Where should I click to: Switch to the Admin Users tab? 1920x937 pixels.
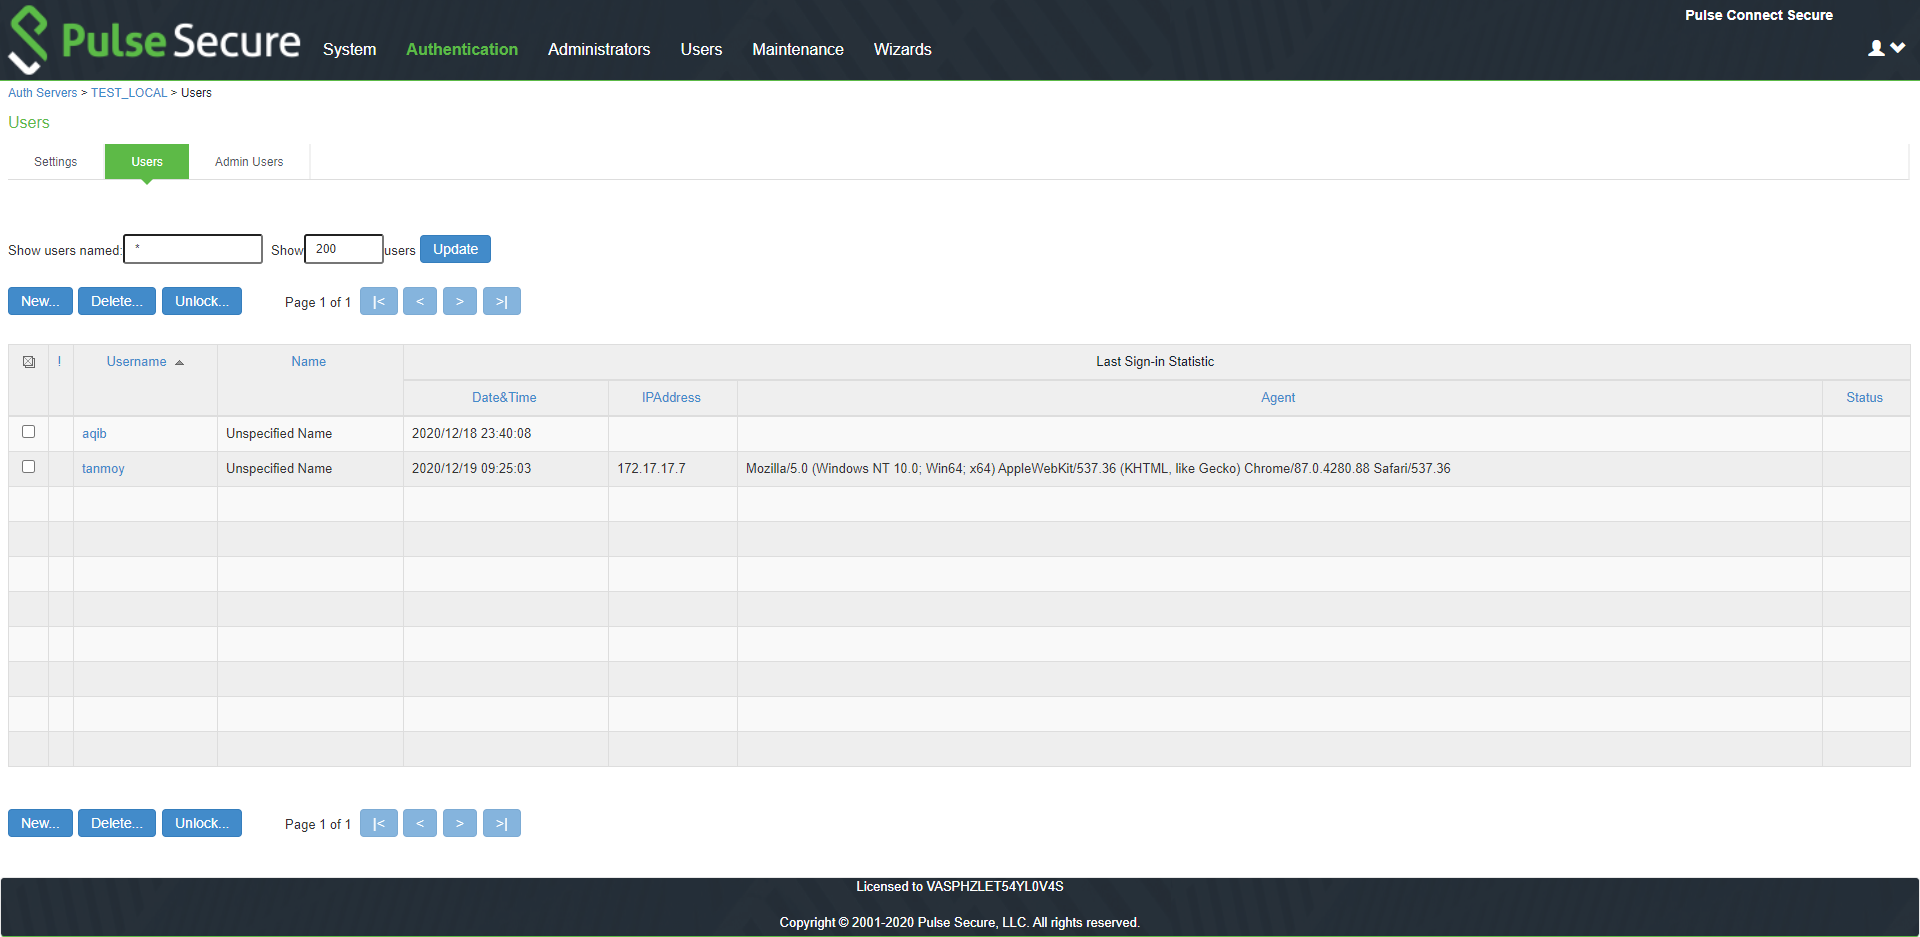click(x=249, y=162)
